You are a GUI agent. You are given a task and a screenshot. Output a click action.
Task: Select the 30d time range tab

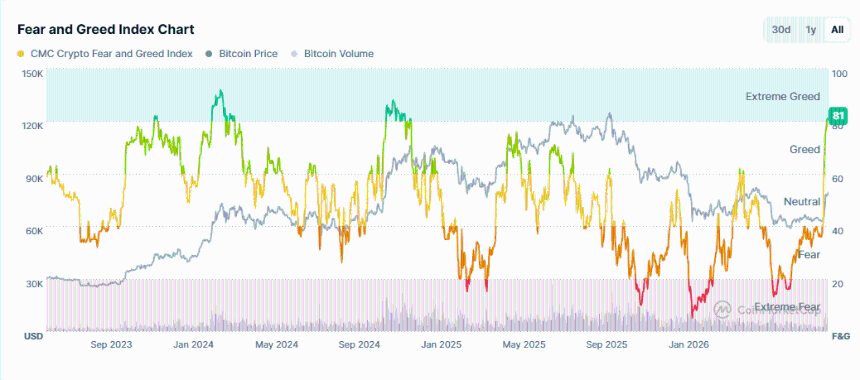pos(781,30)
